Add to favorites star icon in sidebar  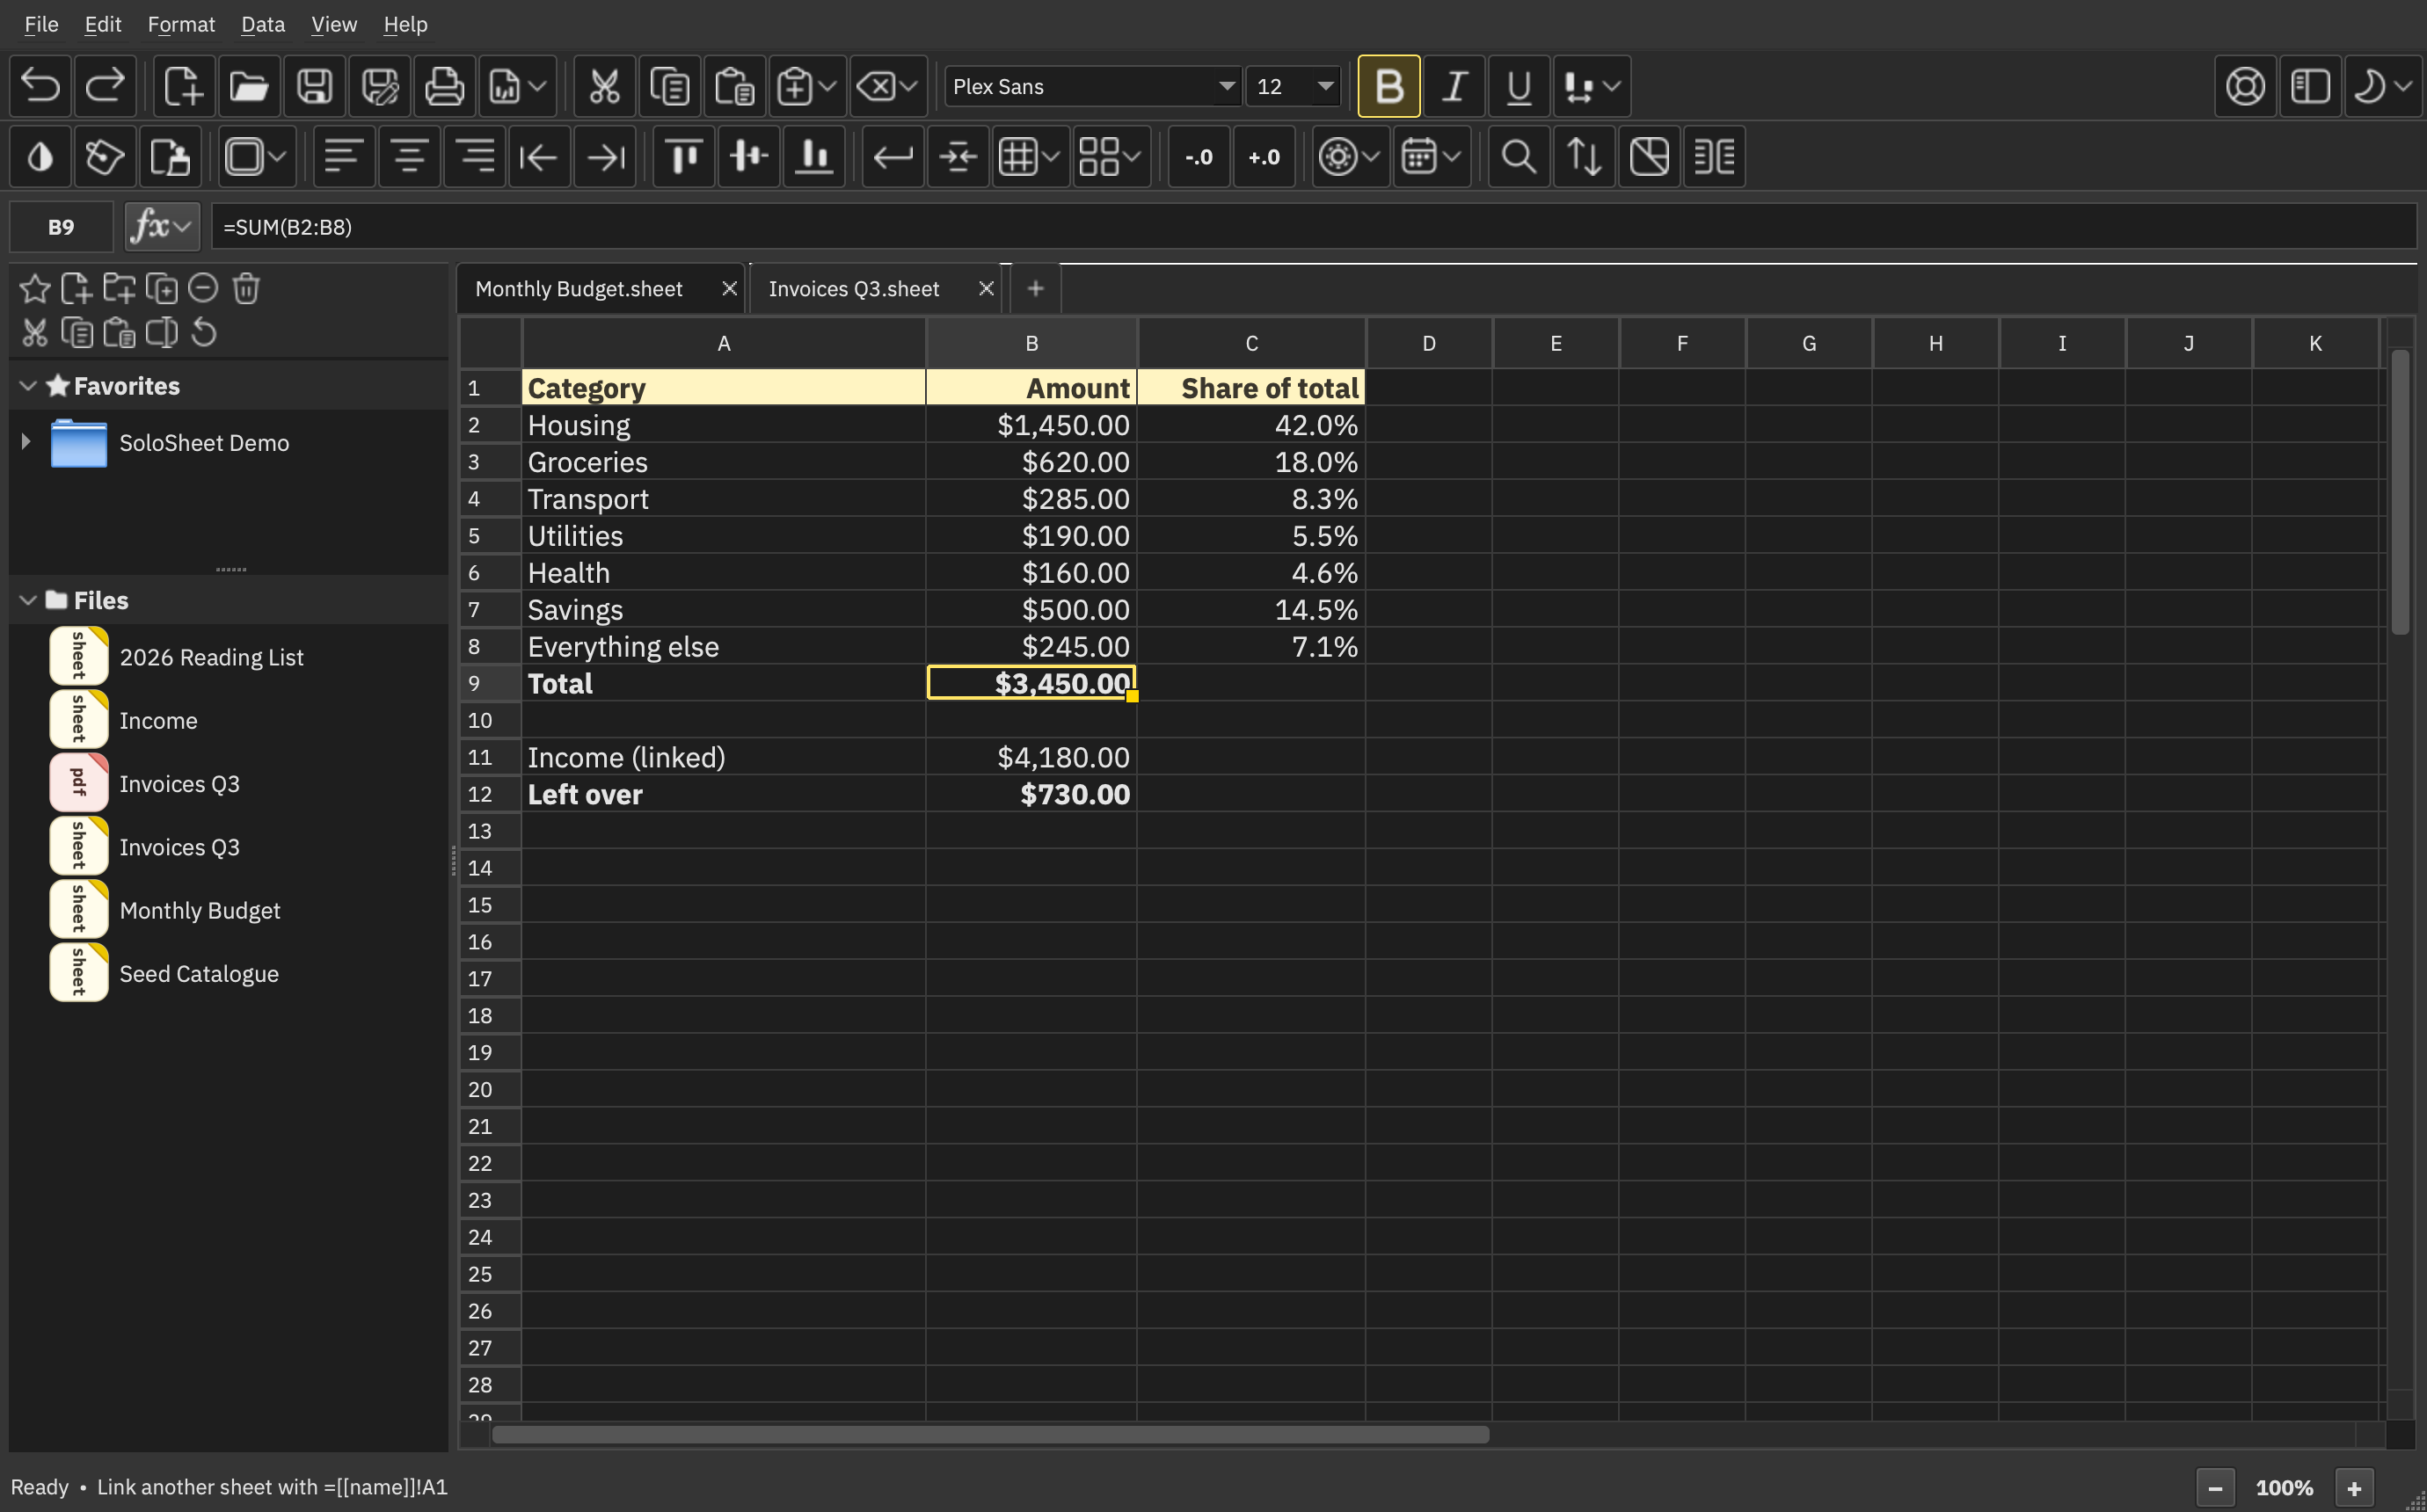coord(35,289)
